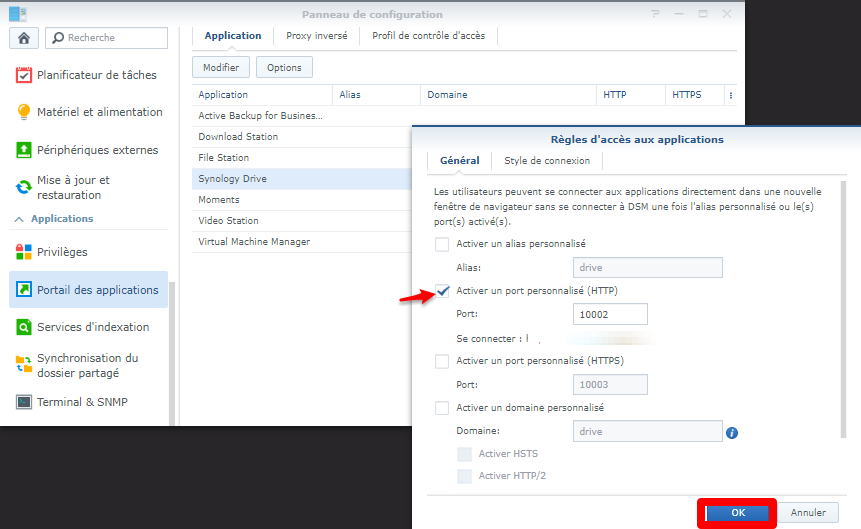
Task: Click the Control Panel help question mark
Action: click(655, 14)
